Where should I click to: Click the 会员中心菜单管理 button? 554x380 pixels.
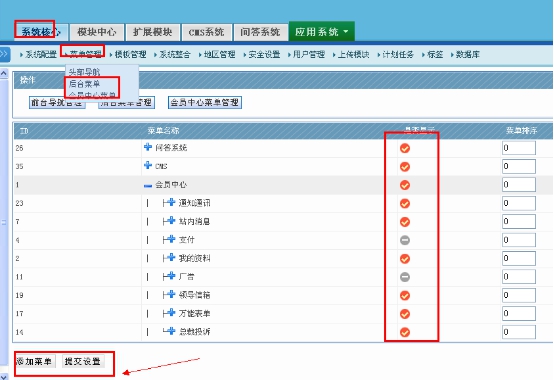click(205, 102)
